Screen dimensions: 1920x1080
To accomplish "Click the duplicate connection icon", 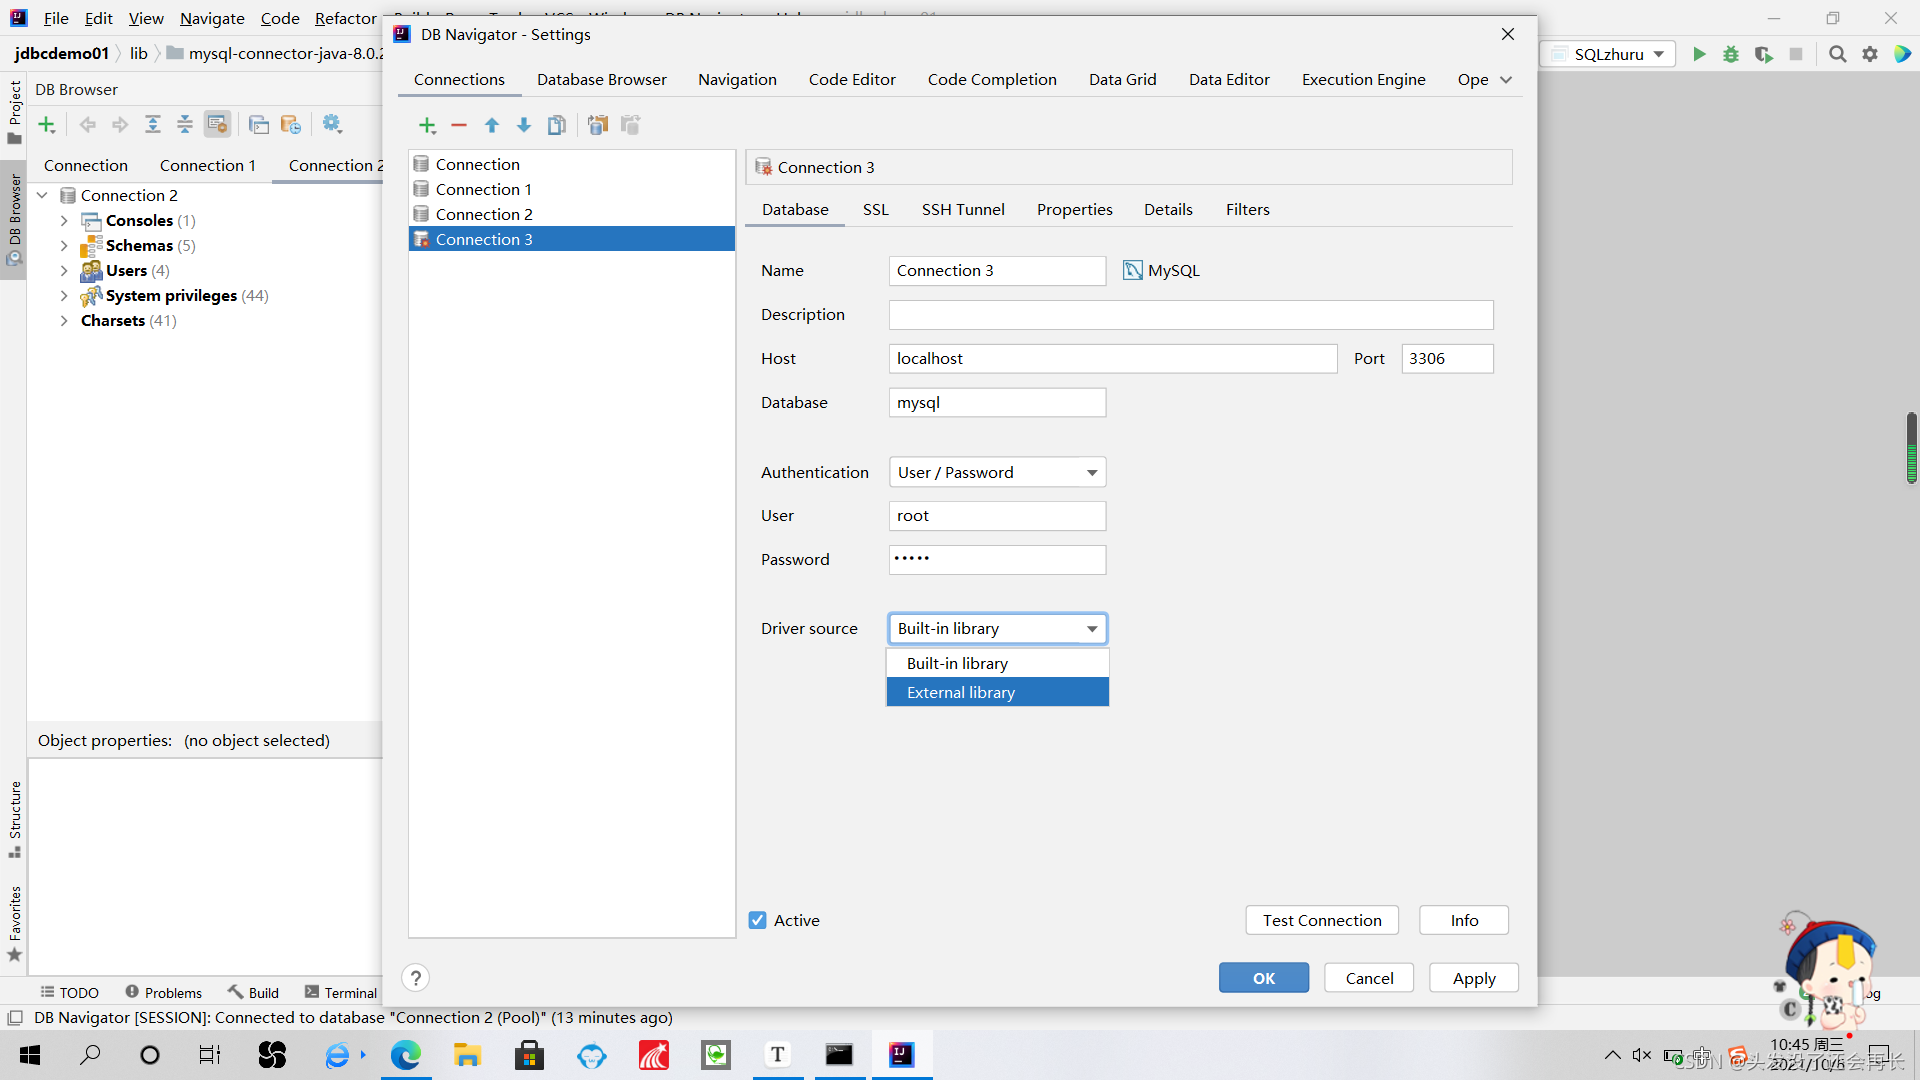I will (557, 125).
